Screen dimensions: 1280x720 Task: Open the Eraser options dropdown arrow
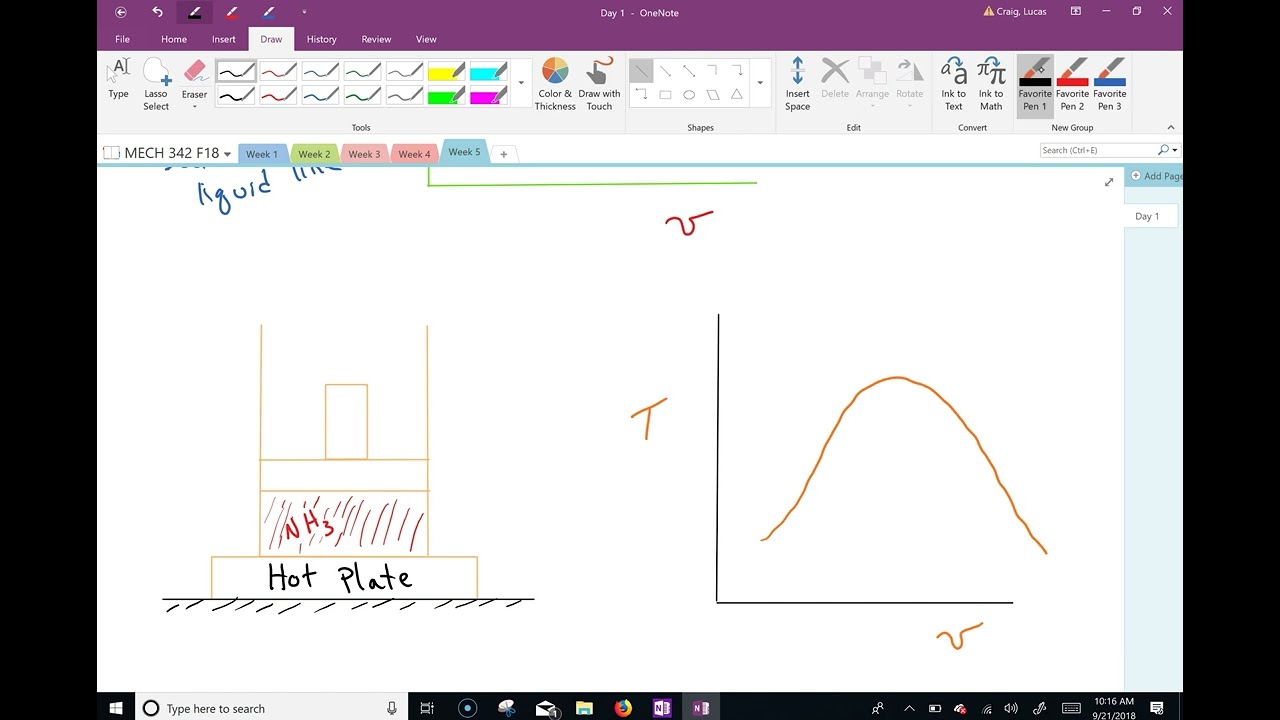point(194,107)
